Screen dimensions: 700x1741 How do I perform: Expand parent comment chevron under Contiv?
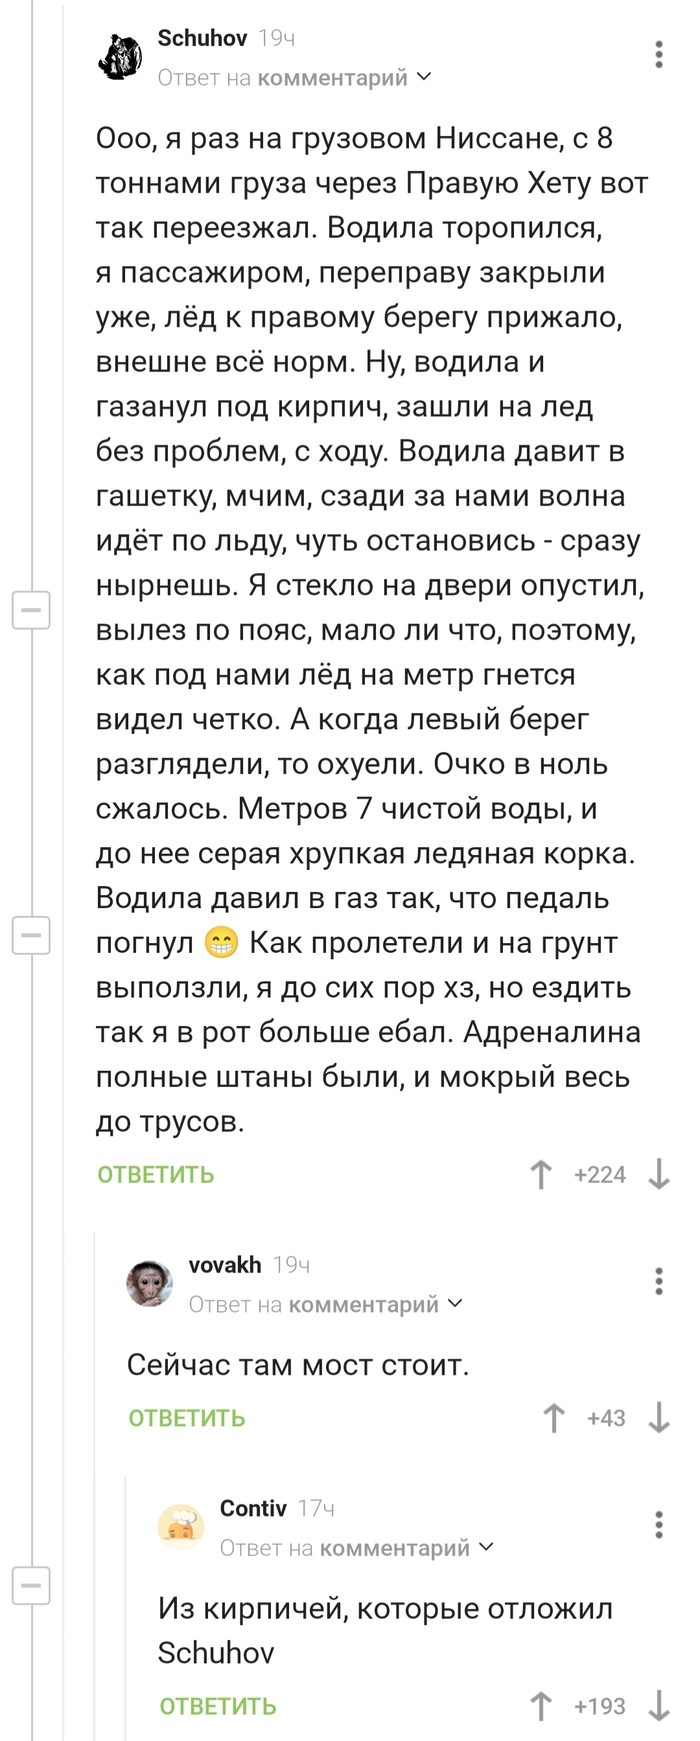pos(486,1548)
